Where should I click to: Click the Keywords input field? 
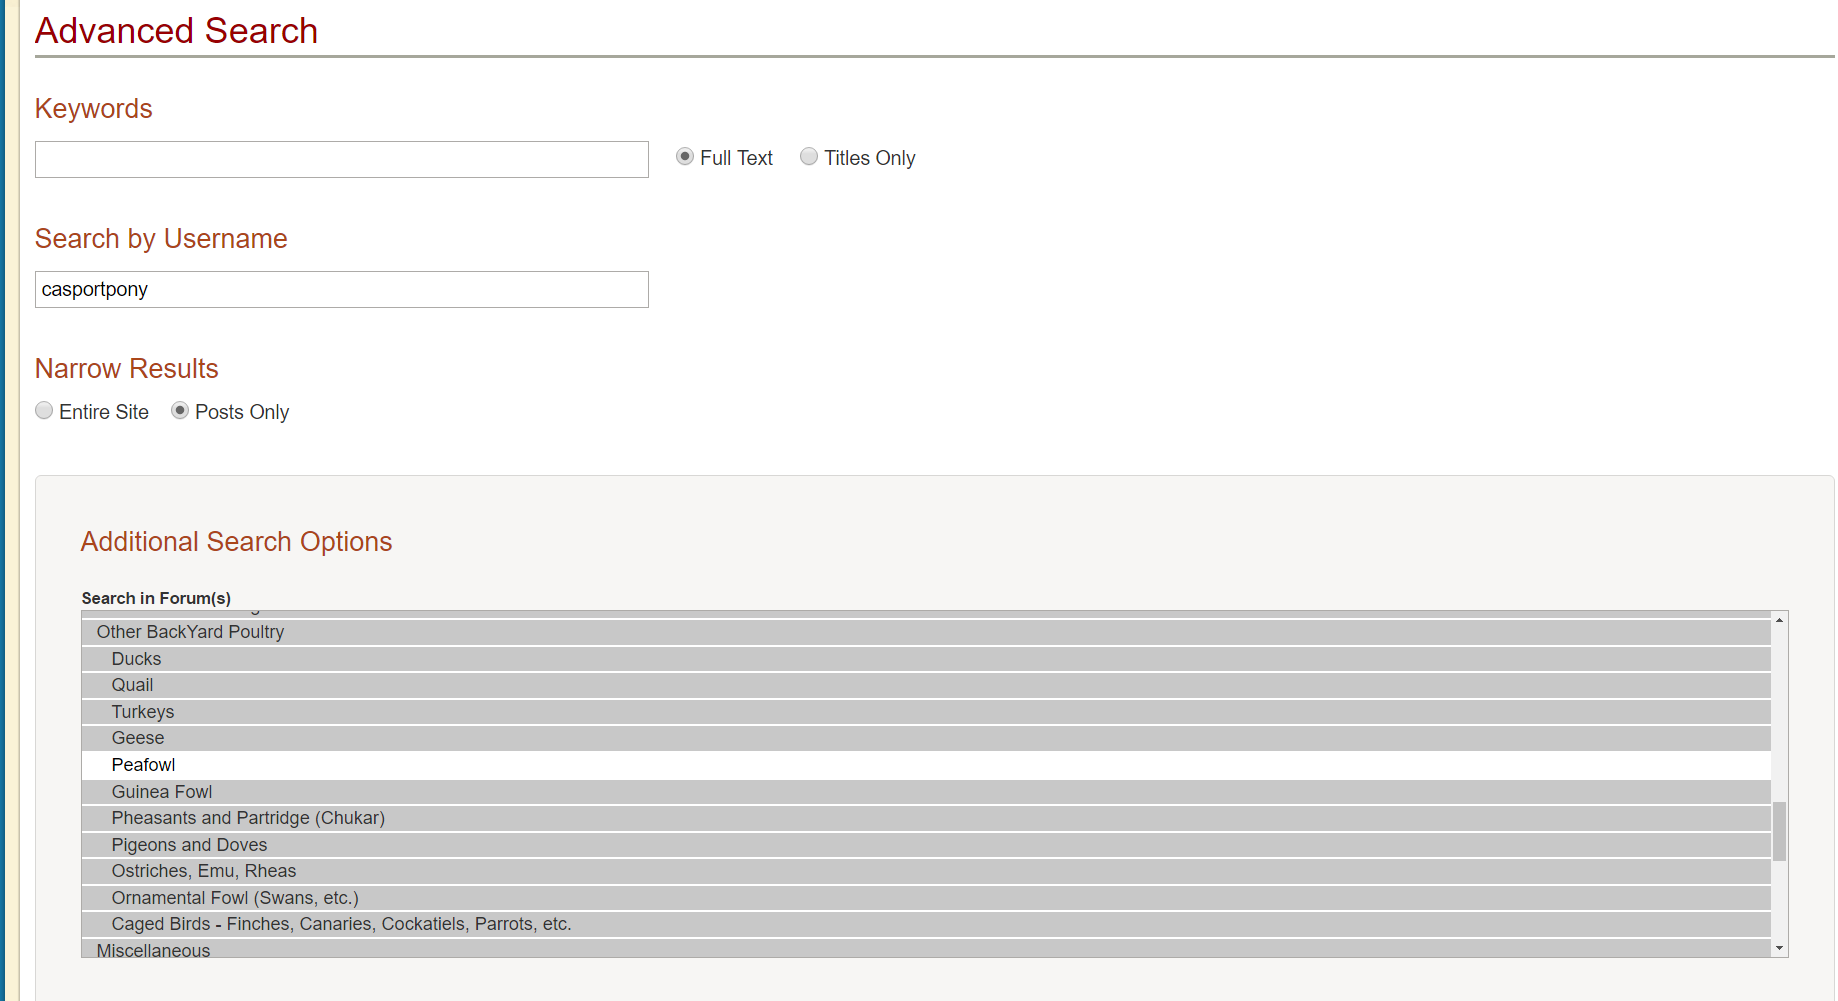pos(341,160)
